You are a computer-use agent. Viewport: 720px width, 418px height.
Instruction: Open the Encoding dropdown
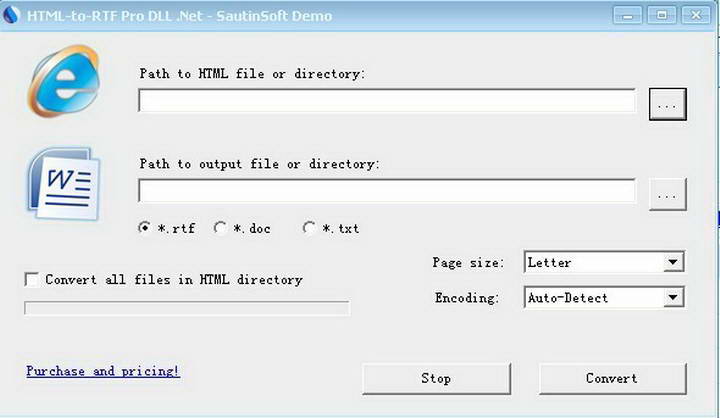(x=673, y=297)
